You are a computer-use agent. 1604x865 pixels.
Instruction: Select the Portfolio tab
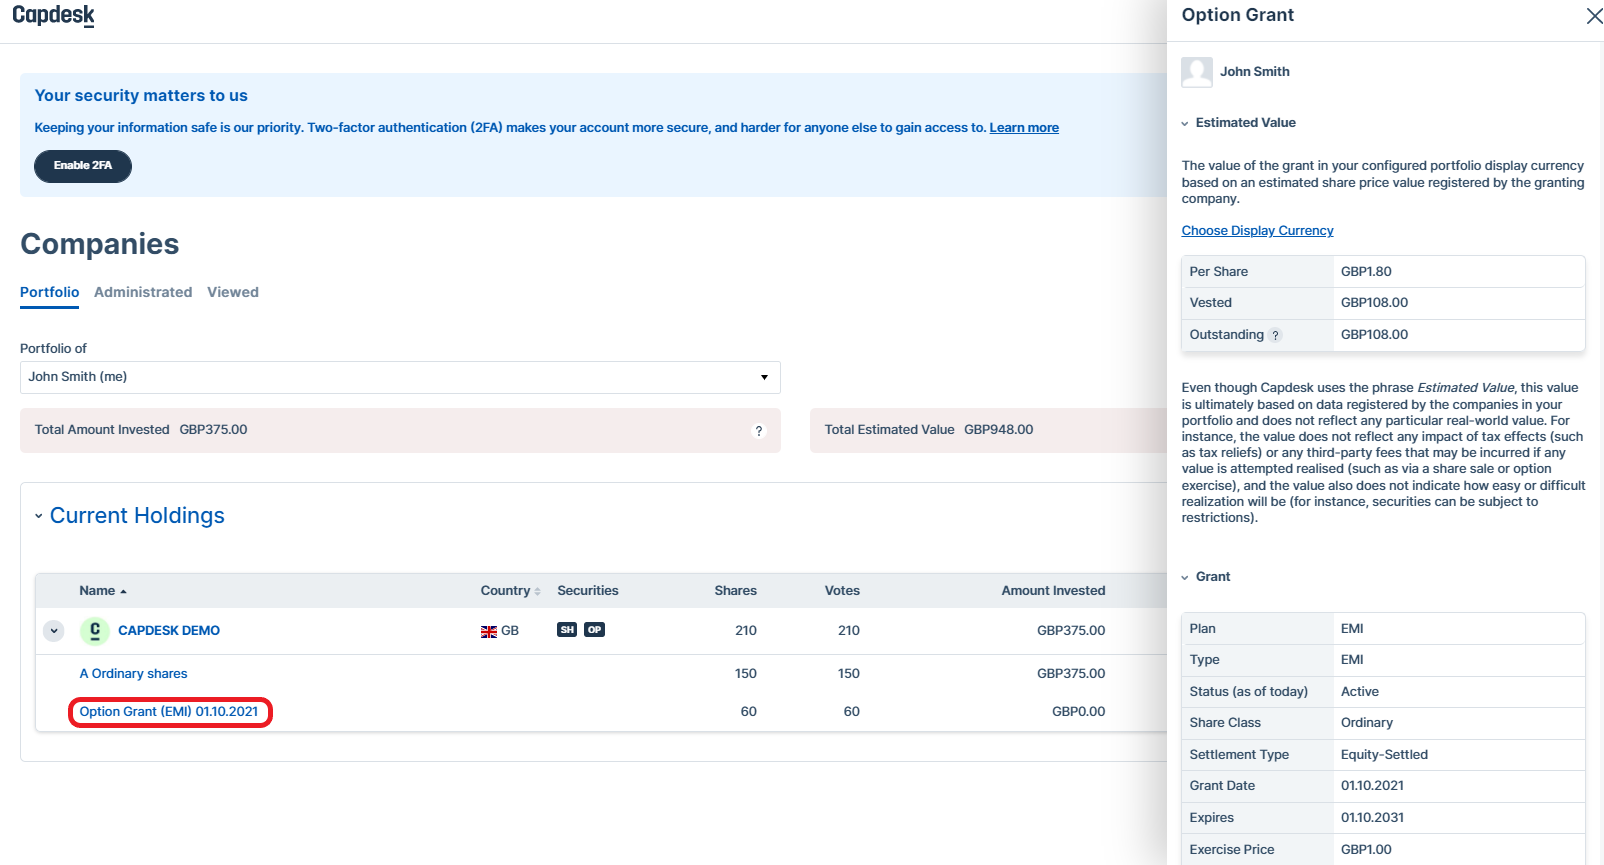coord(49,292)
